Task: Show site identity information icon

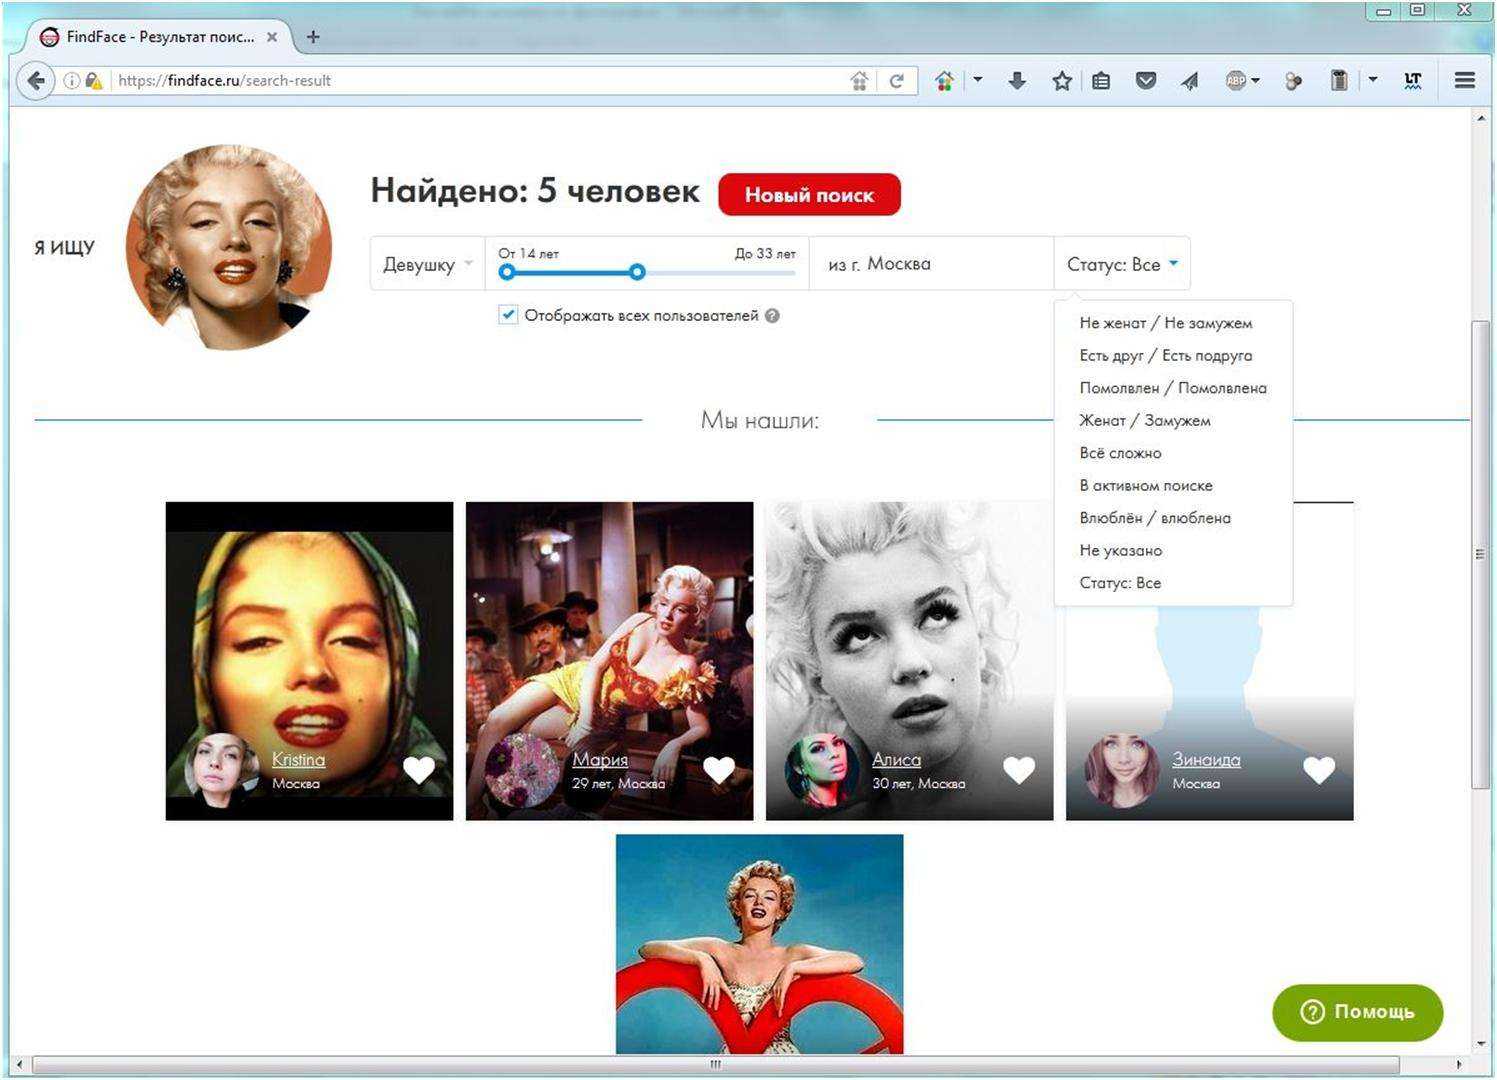Action: pyautogui.click(x=71, y=81)
